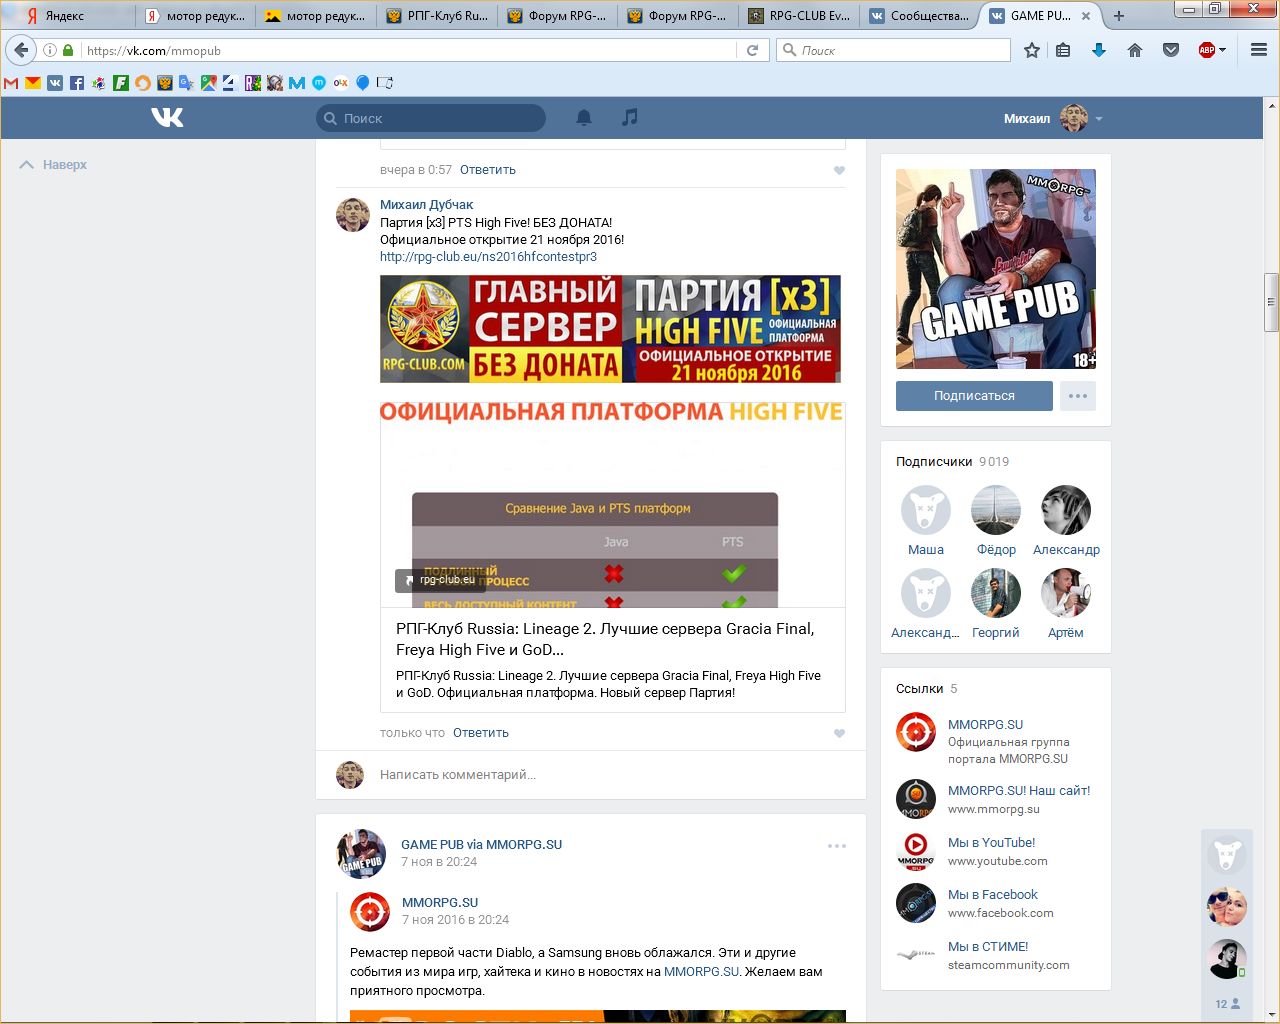Like Михаил Дубчак's comment with the heart
1280x1024 pixels.
pos(839,733)
